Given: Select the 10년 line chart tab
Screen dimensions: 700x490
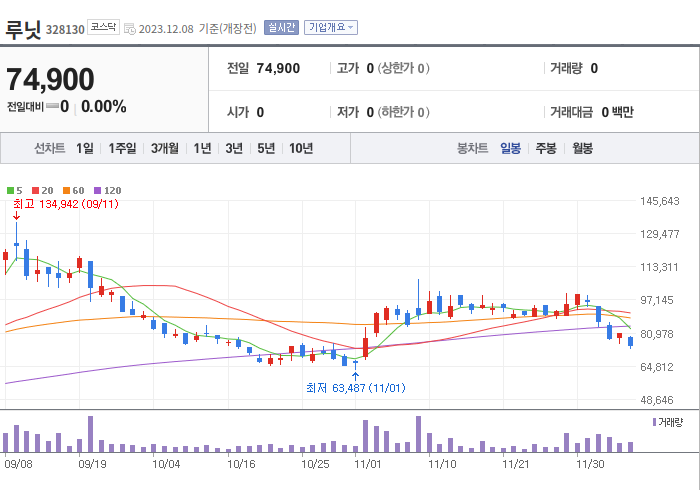Looking at the screenshot, I should pyautogui.click(x=301, y=148).
